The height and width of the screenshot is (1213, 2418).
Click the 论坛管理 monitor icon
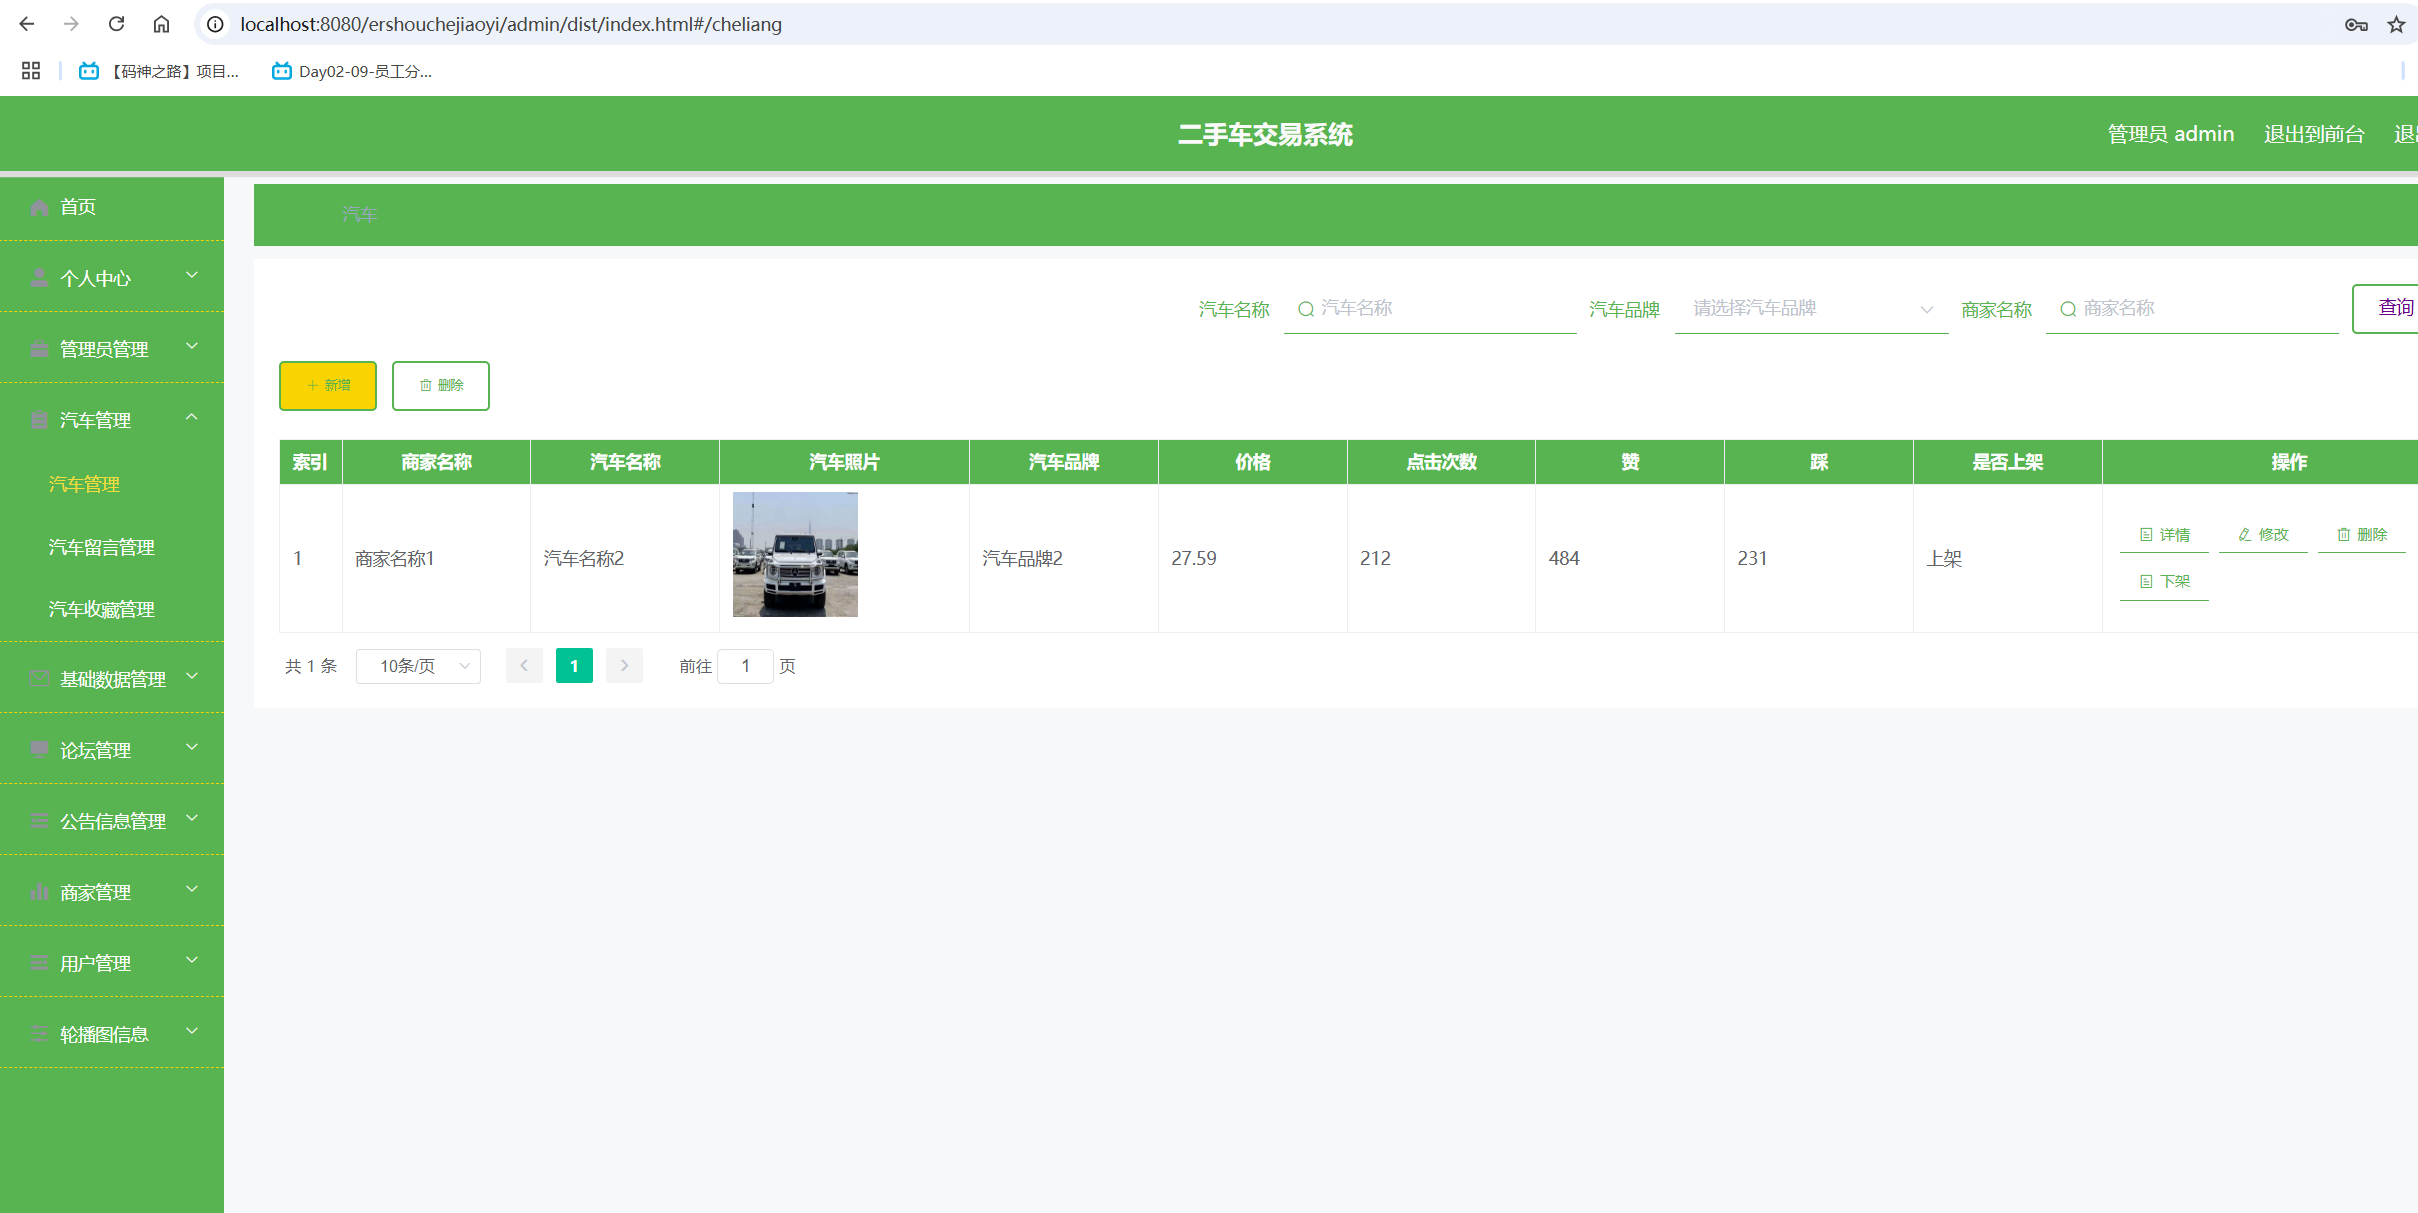[39, 750]
